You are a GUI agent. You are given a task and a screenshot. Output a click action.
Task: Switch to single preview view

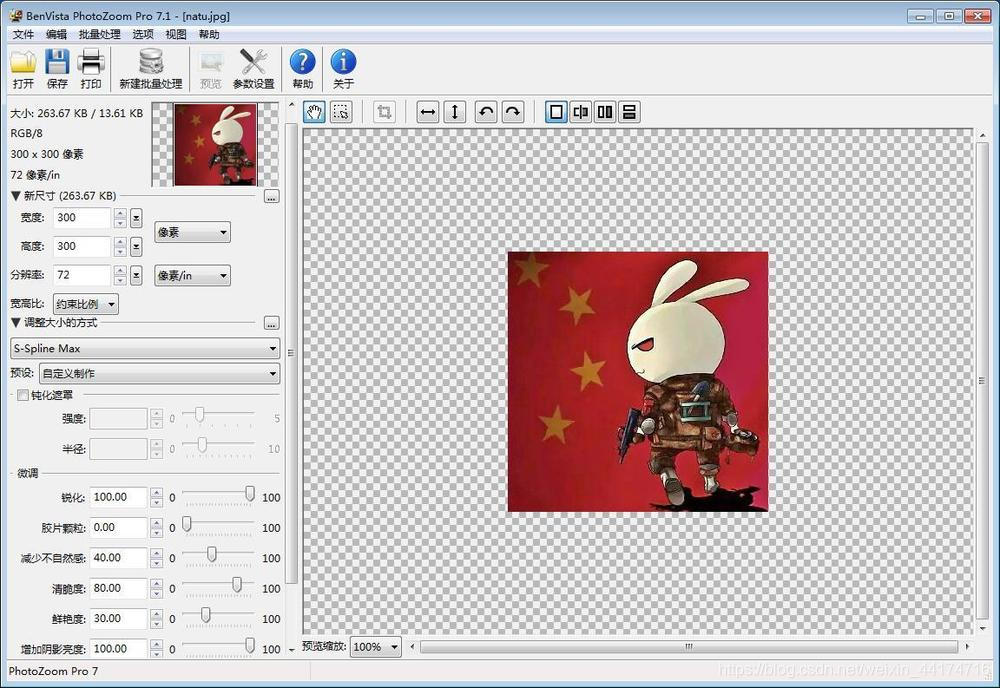click(556, 112)
